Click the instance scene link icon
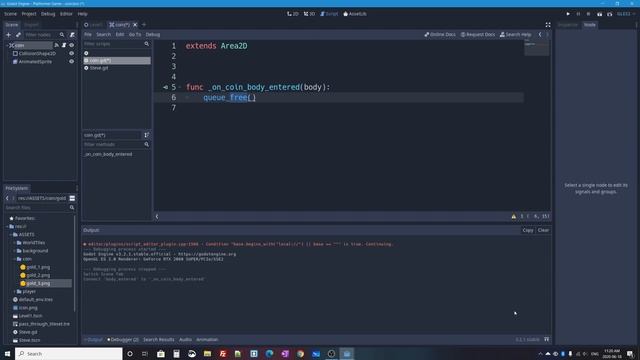The image size is (640, 360). (18, 35)
